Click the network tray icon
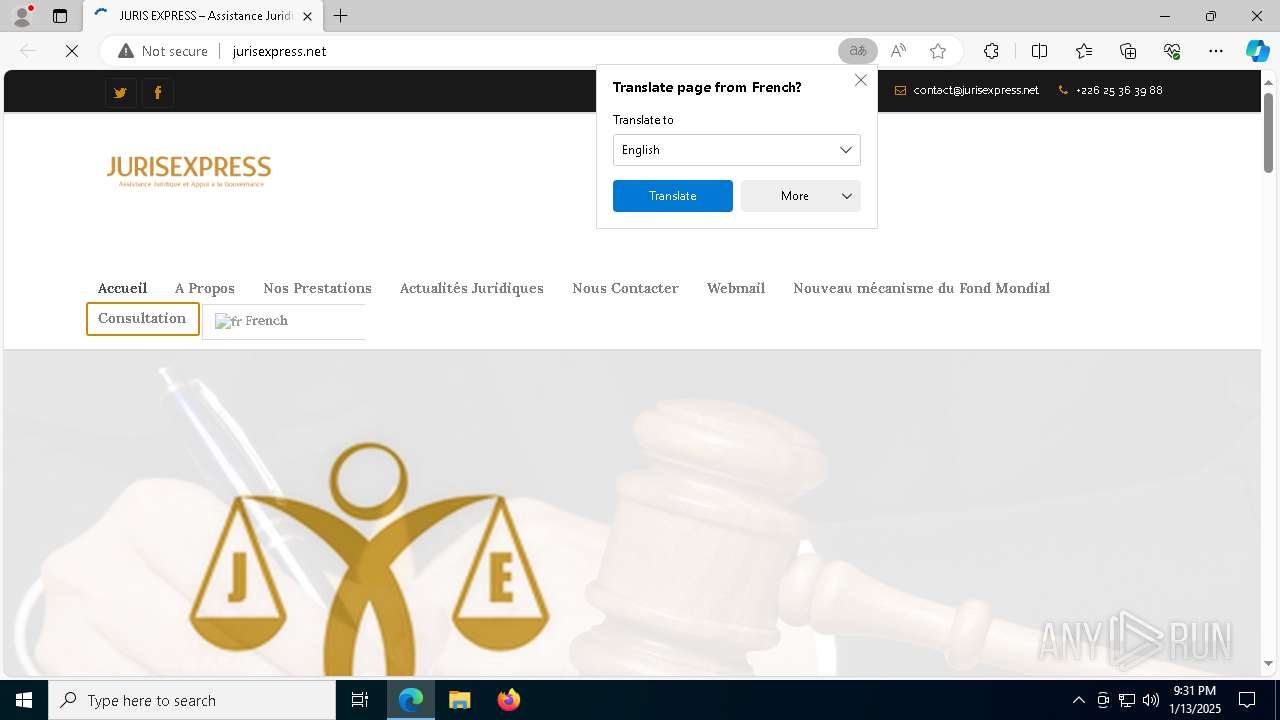 click(x=1127, y=700)
